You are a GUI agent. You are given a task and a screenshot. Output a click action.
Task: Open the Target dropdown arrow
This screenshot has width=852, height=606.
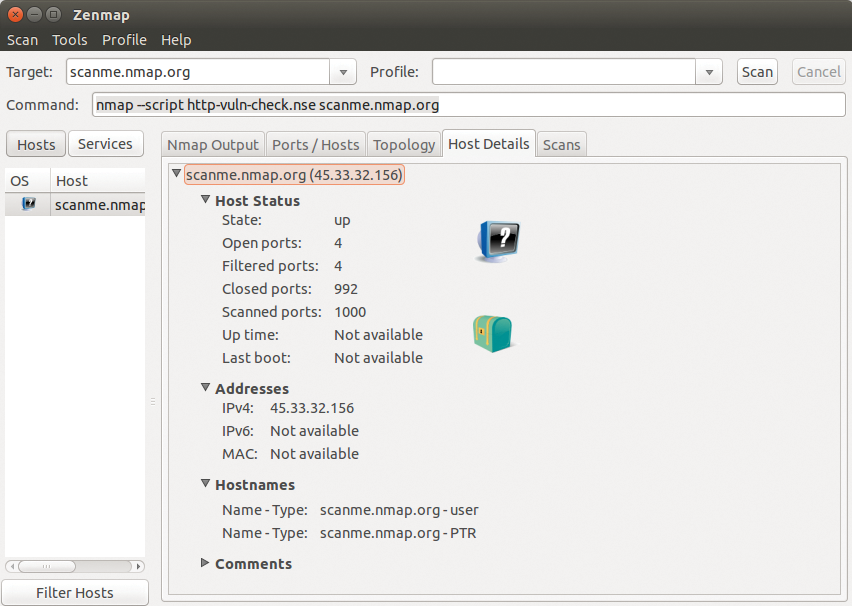[343, 72]
